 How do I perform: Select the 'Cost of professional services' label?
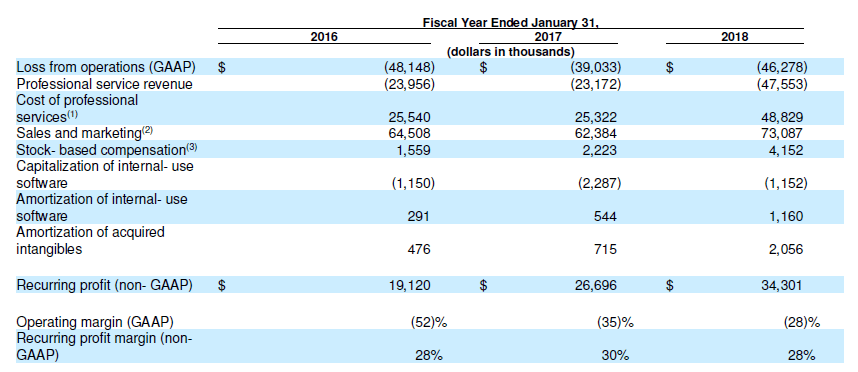click(77, 108)
